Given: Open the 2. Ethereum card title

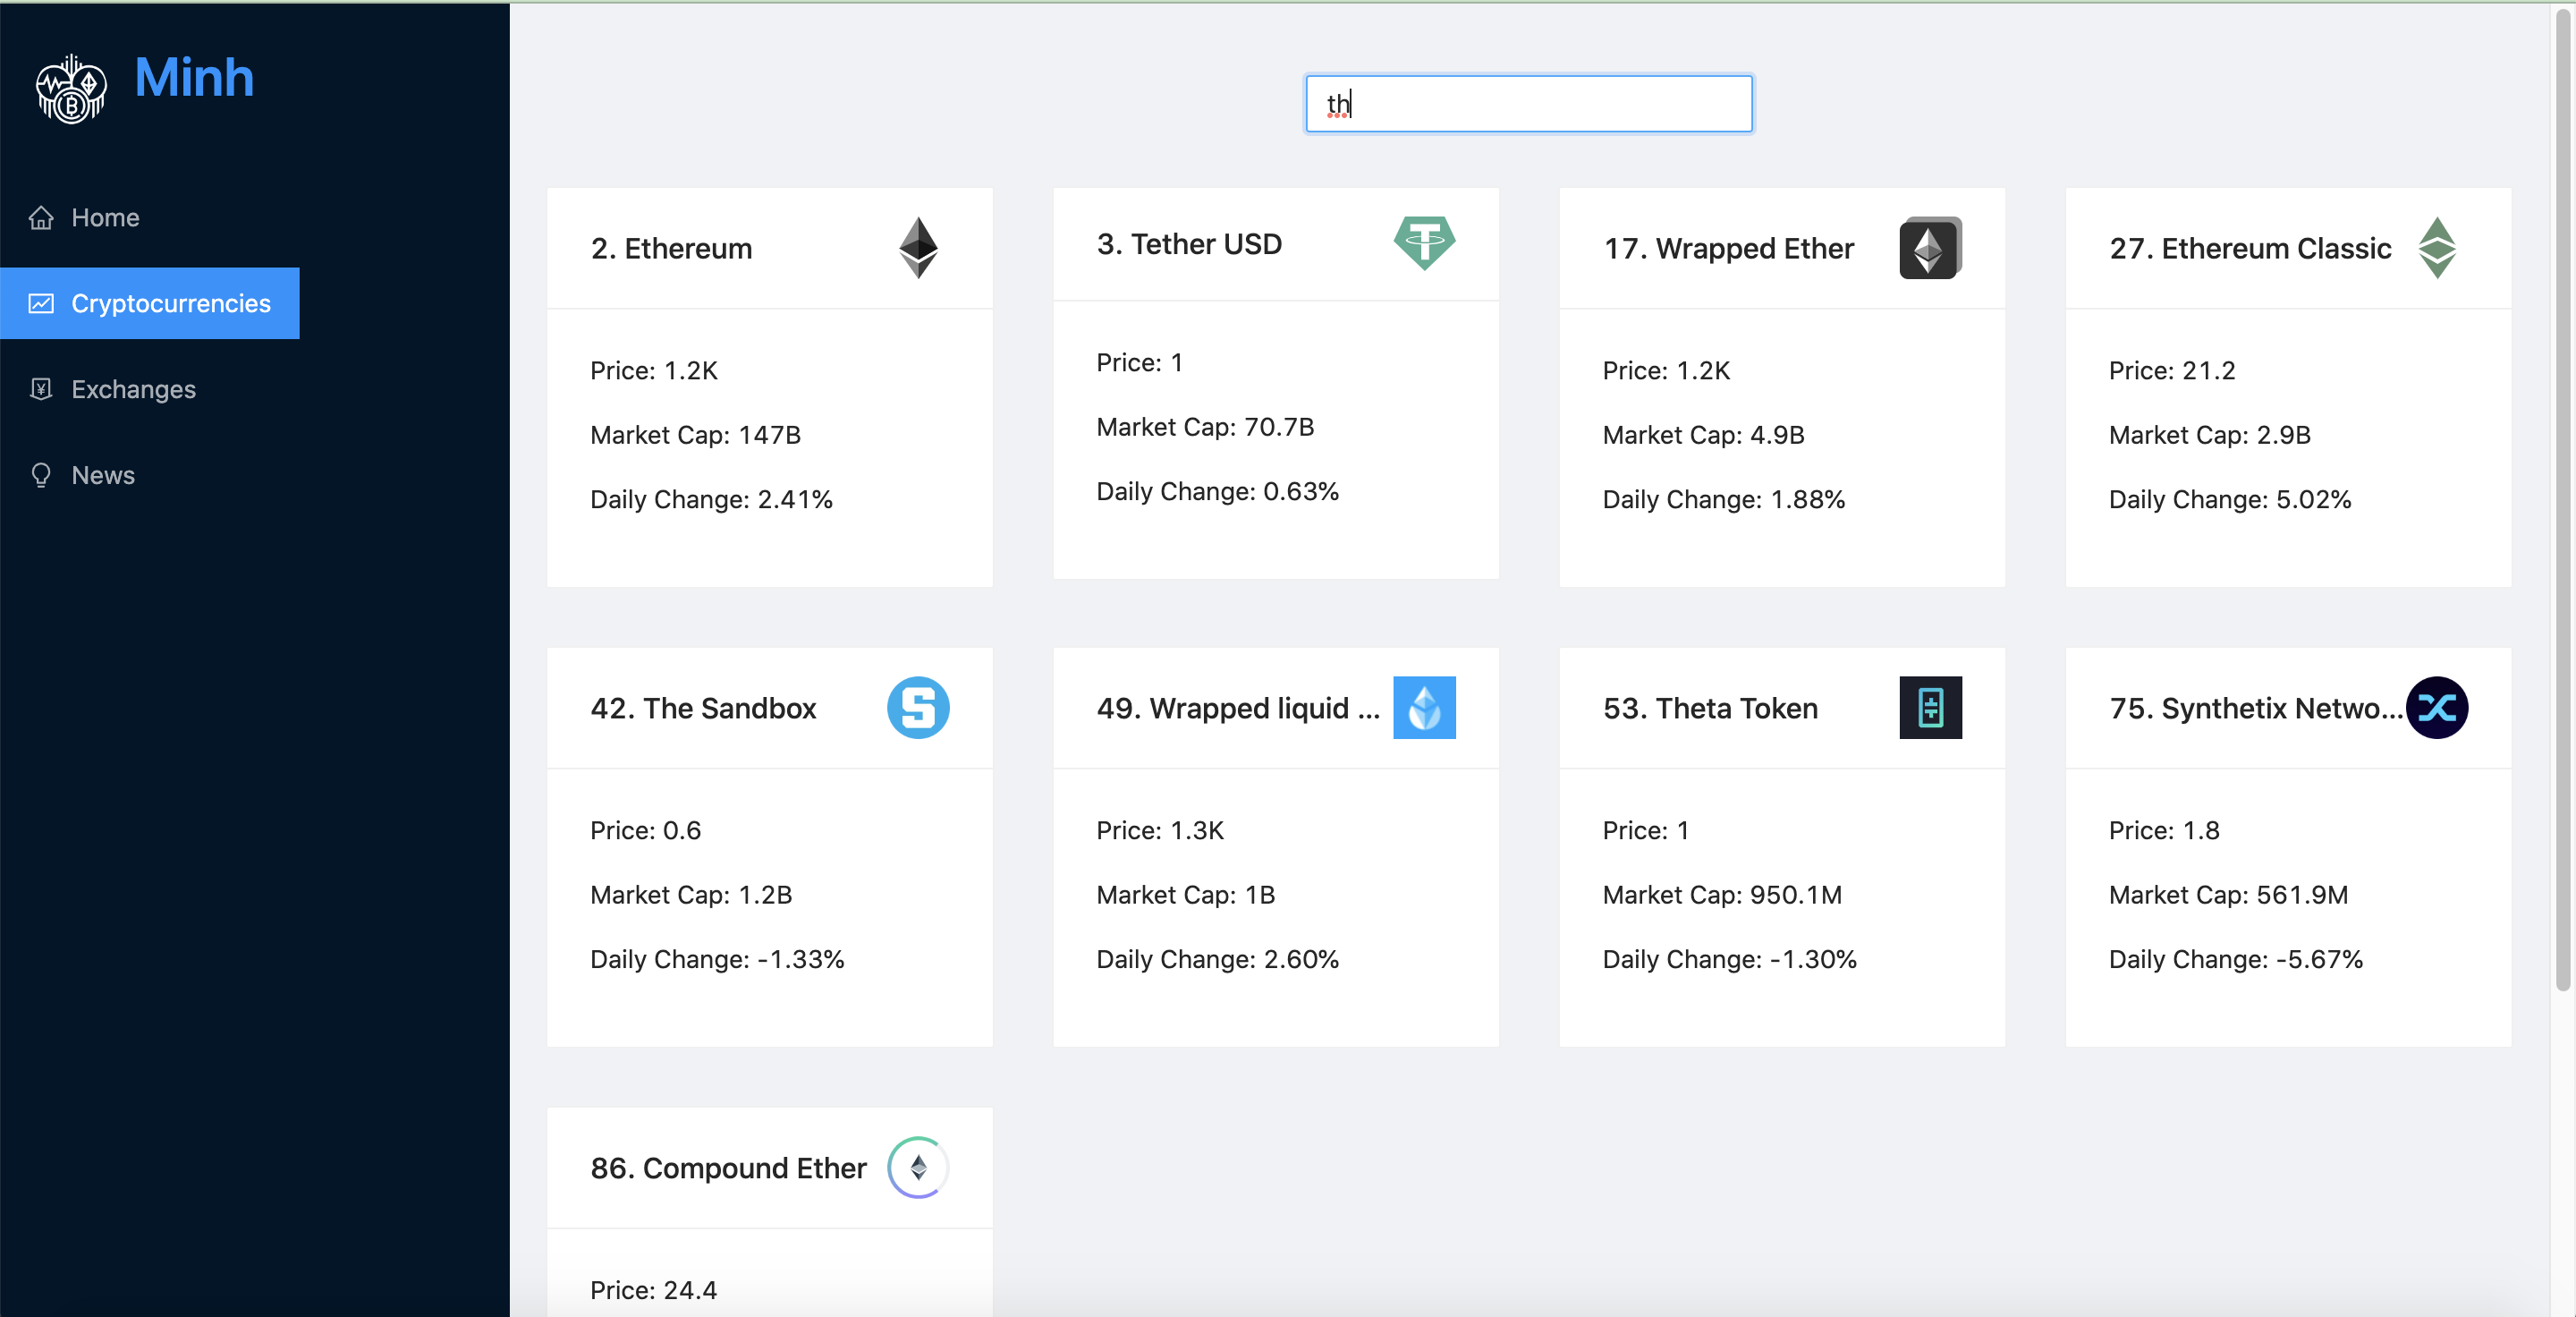Looking at the screenshot, I should (x=671, y=248).
